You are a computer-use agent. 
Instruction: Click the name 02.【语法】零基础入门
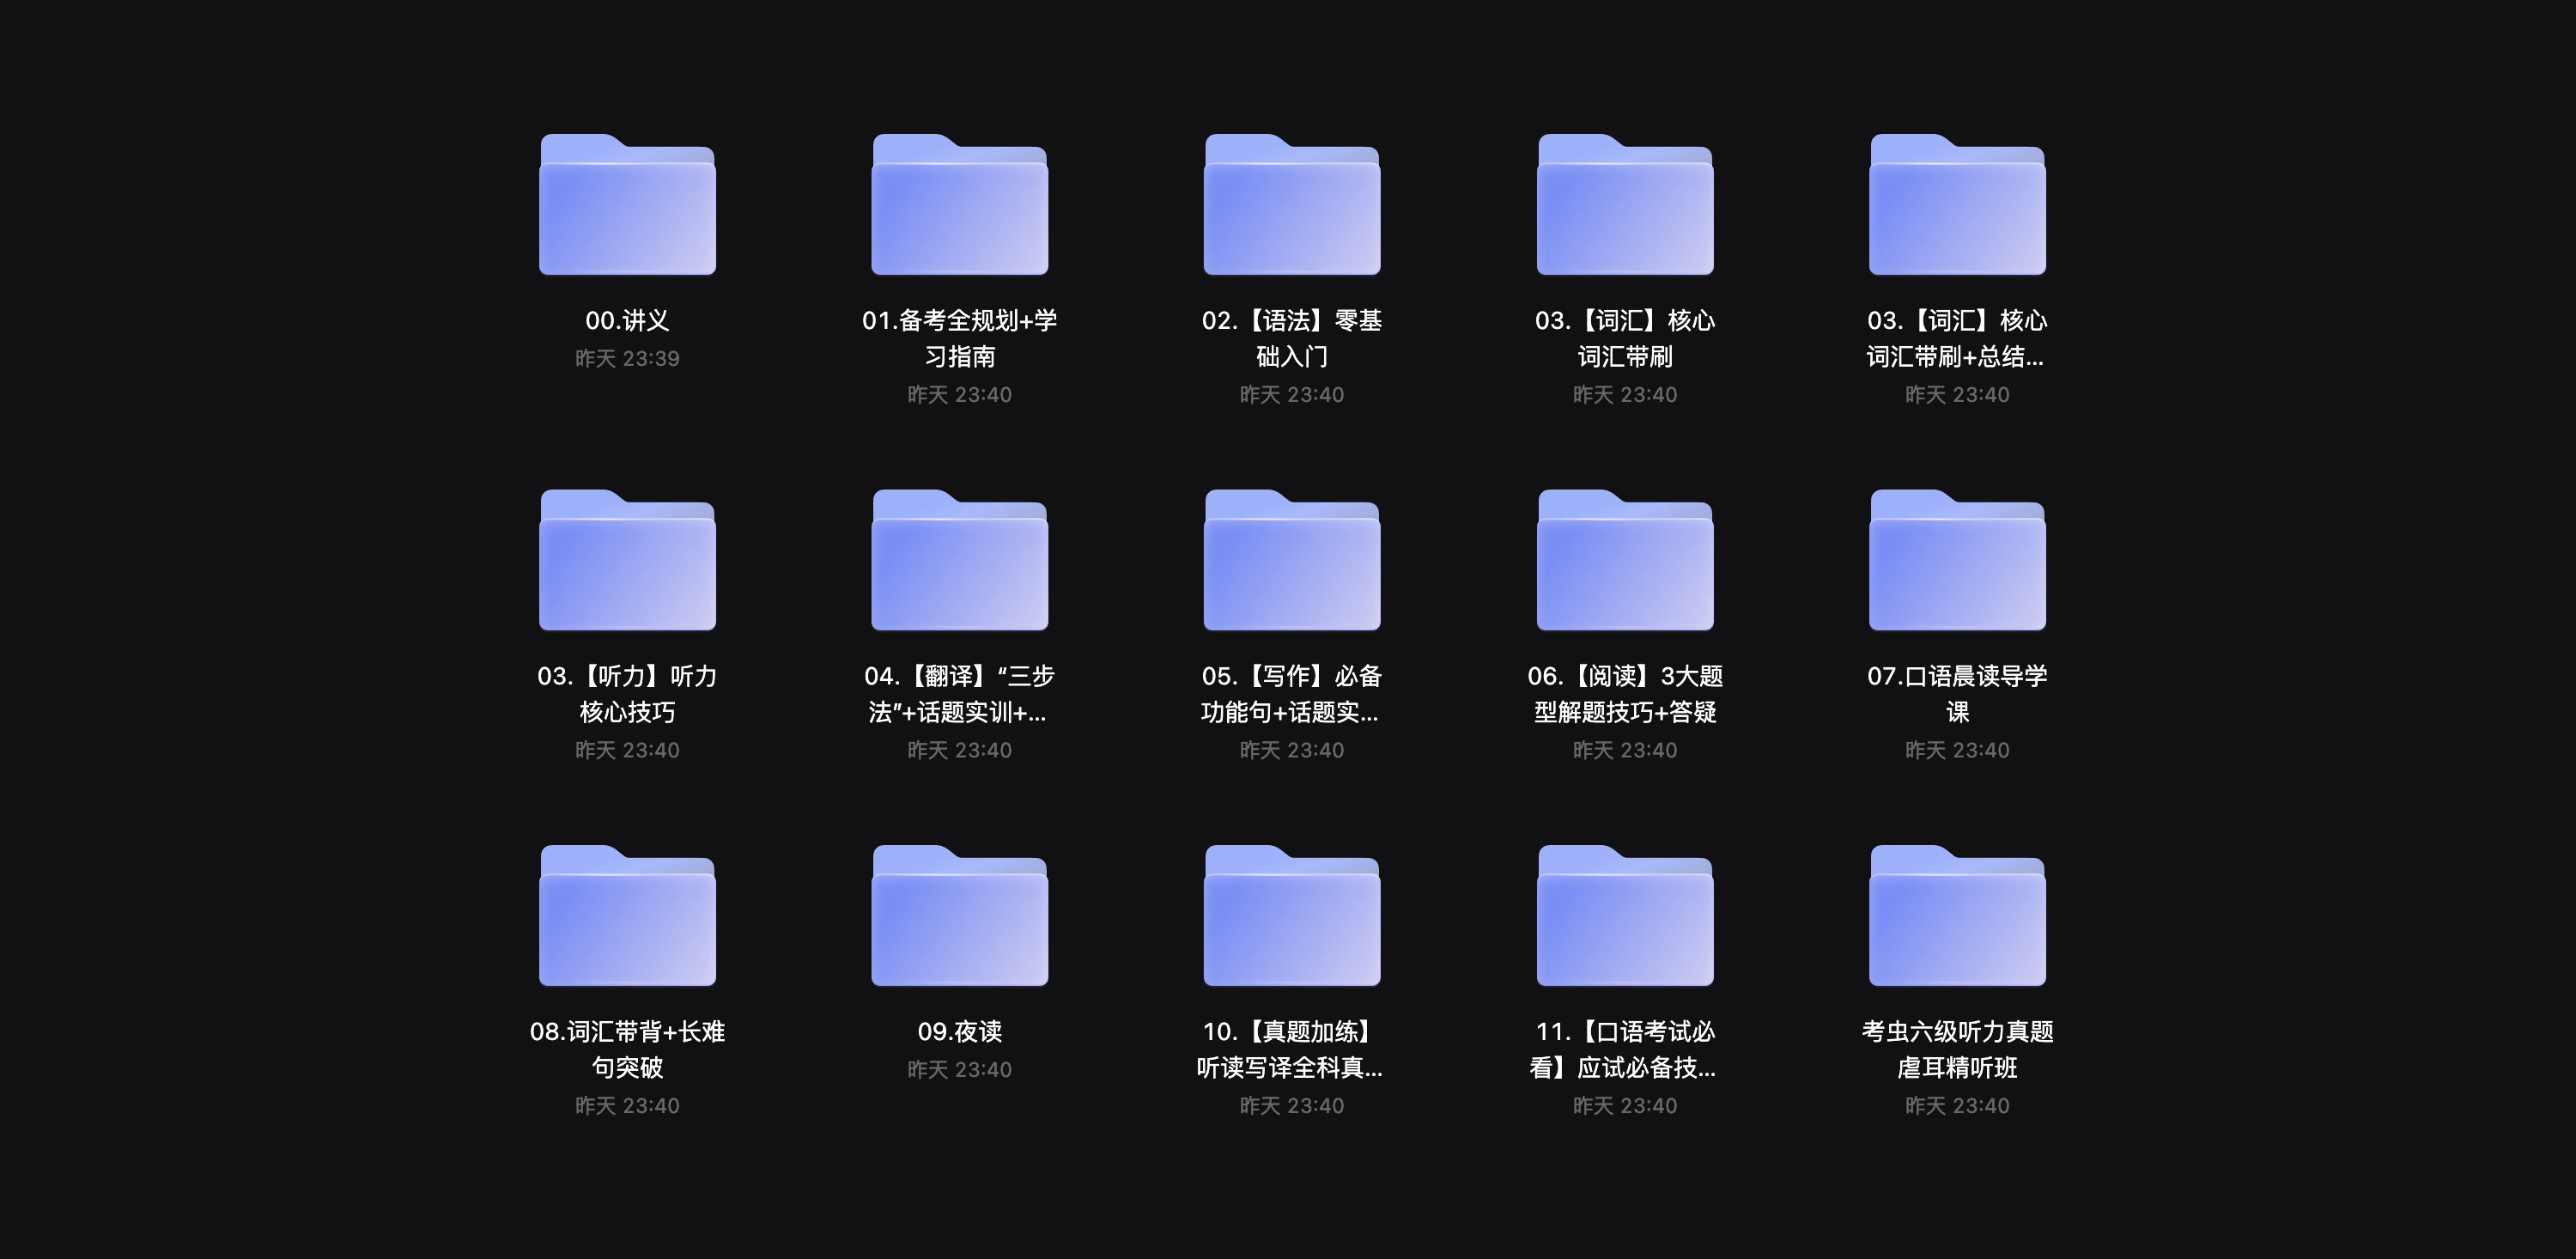[1292, 338]
